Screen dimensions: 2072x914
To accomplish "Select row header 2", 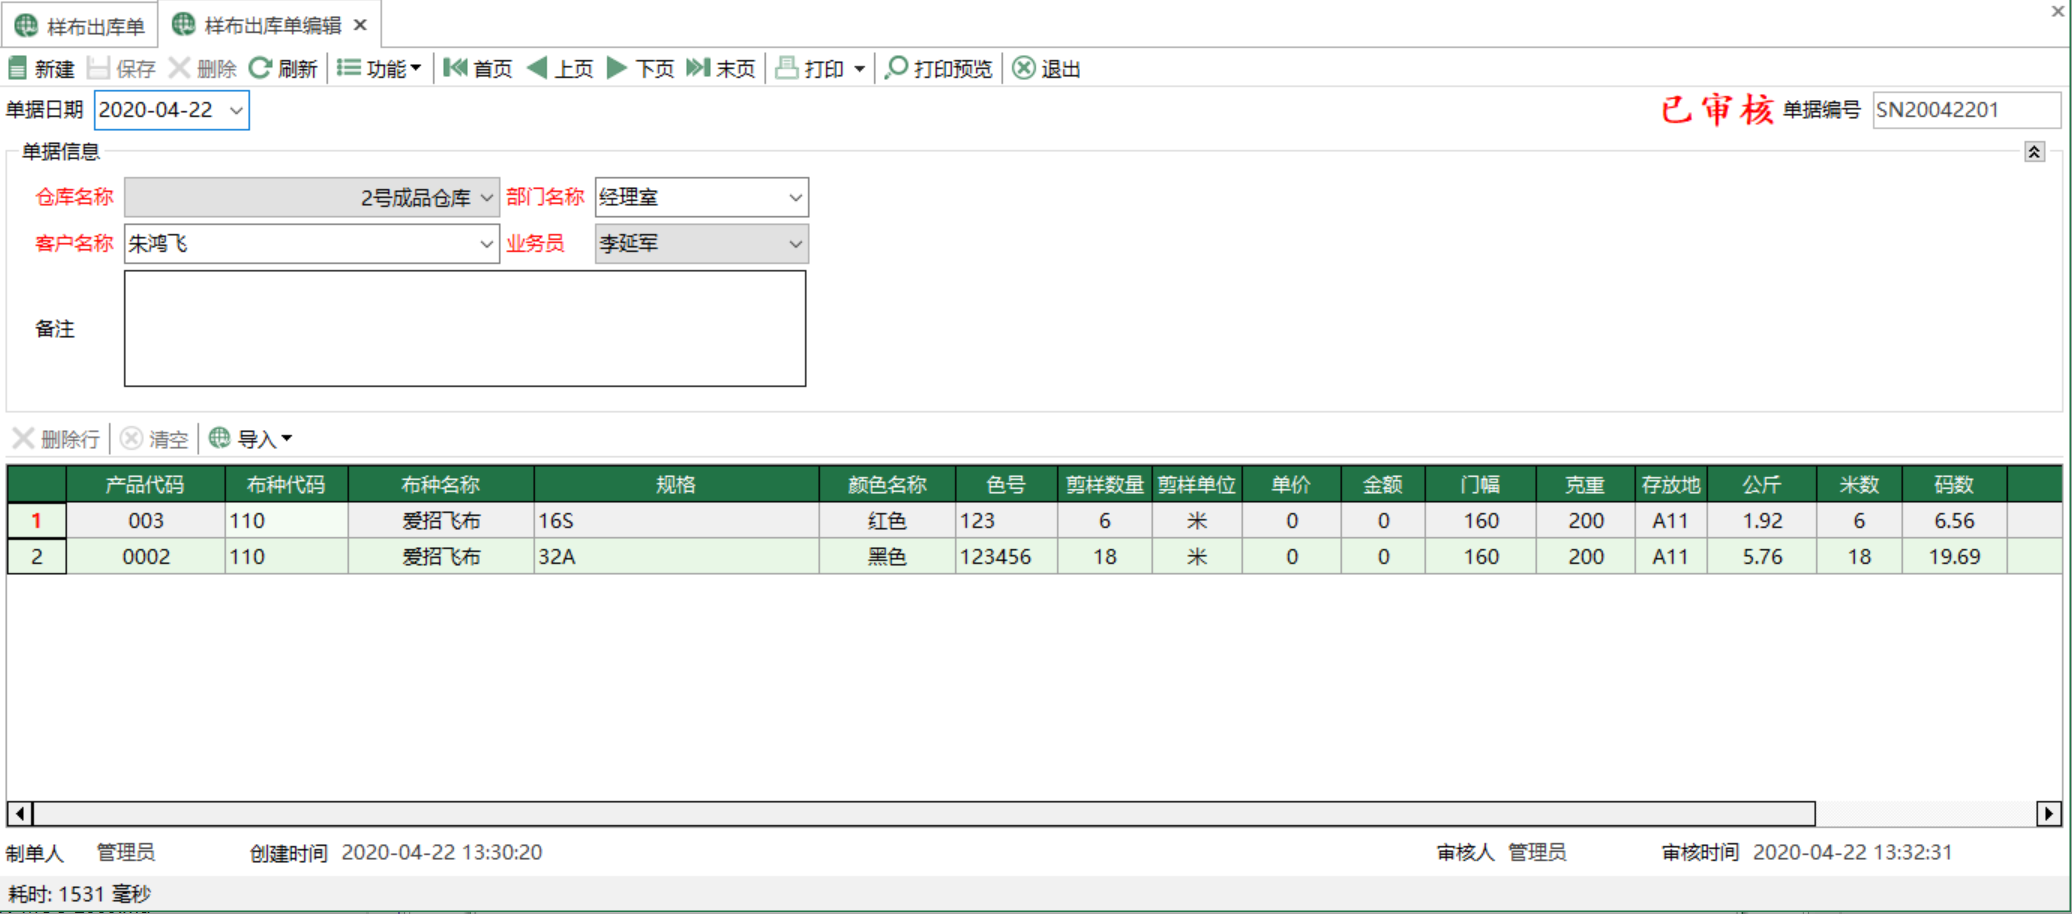I will [36, 556].
